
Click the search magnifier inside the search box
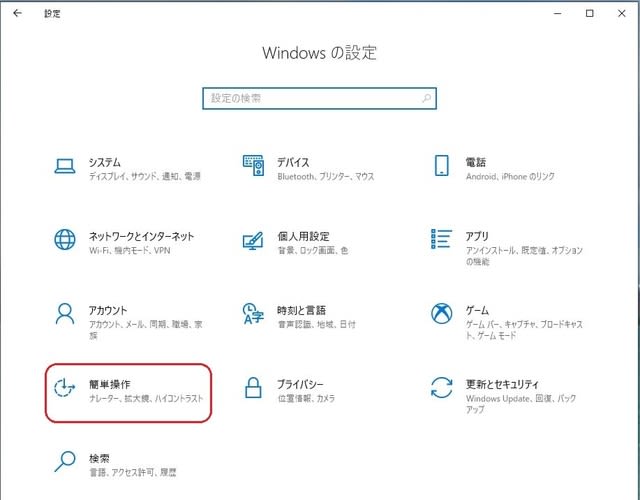click(x=427, y=98)
